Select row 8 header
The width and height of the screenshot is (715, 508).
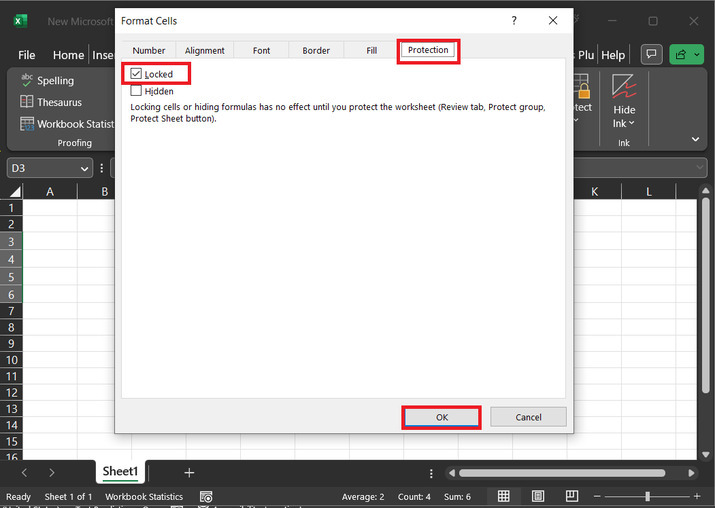pyautogui.click(x=11, y=327)
